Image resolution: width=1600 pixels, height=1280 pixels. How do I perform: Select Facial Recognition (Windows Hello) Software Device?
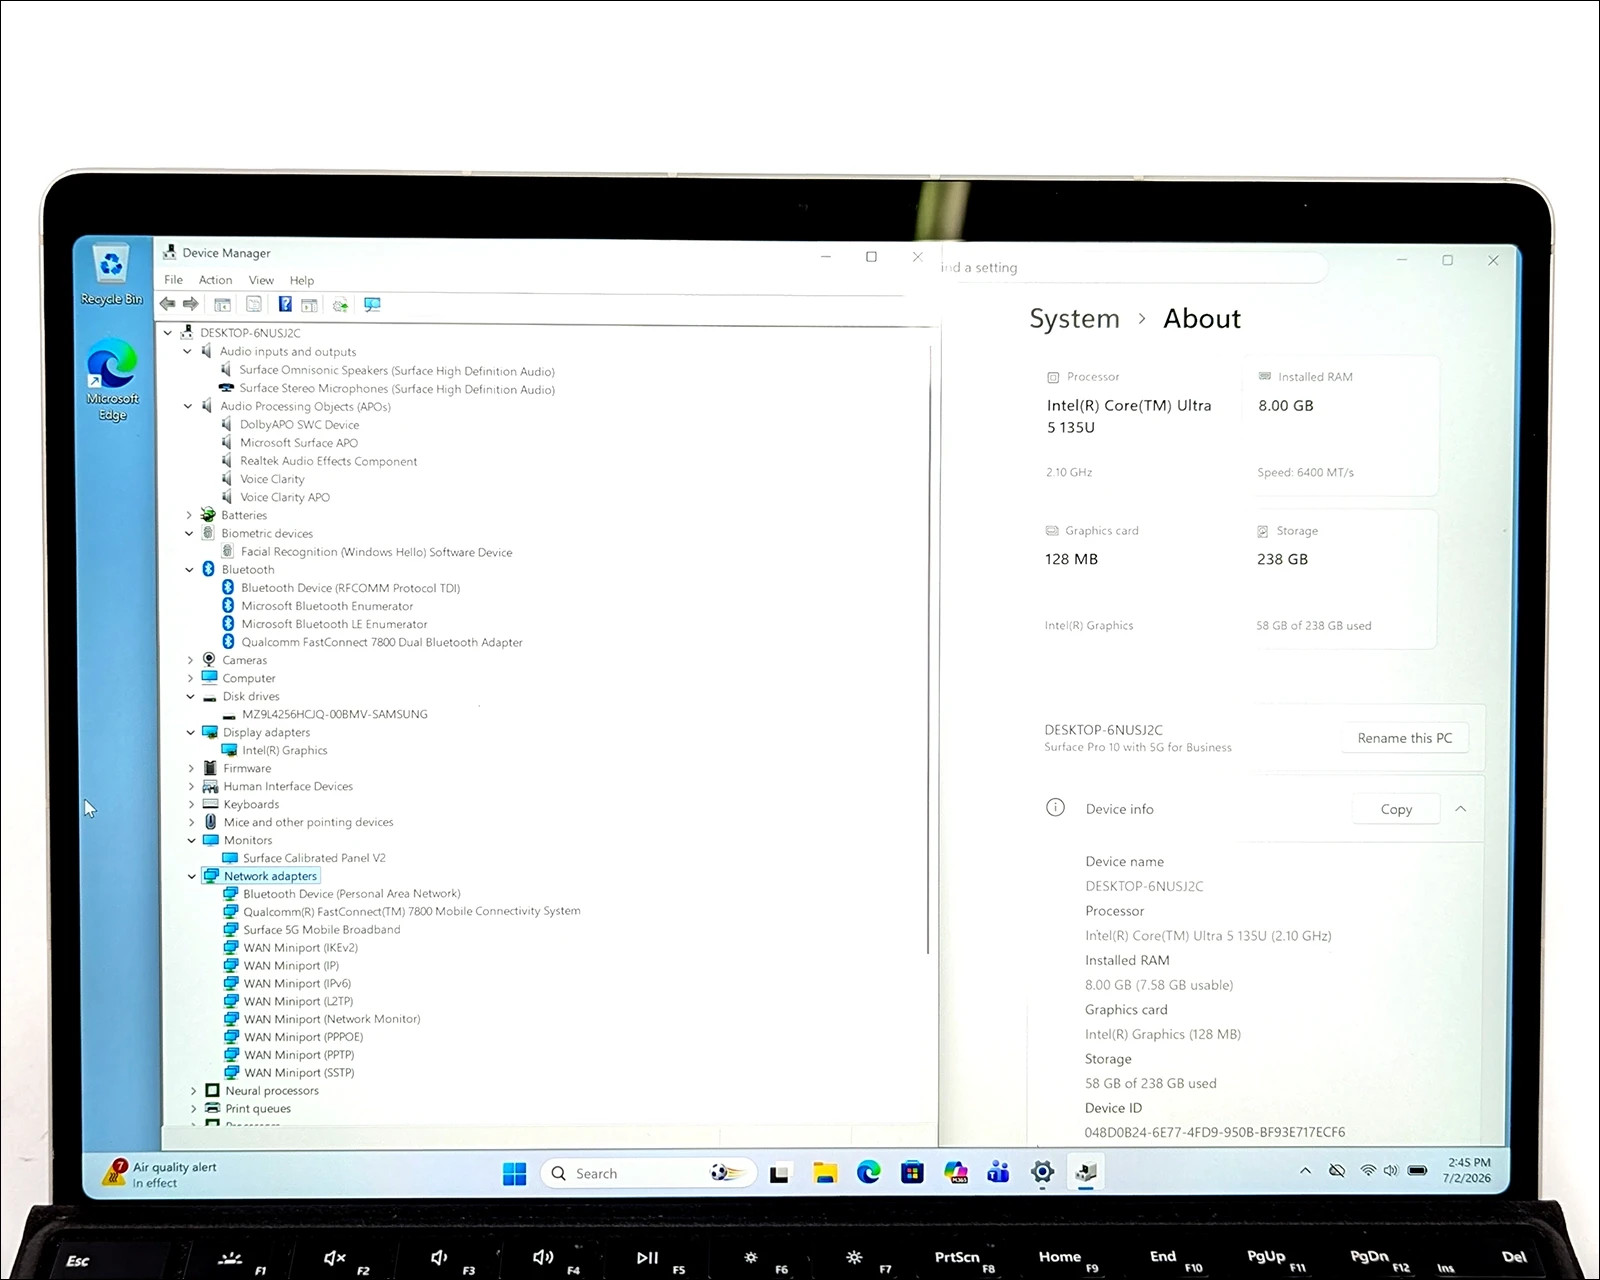(x=376, y=552)
